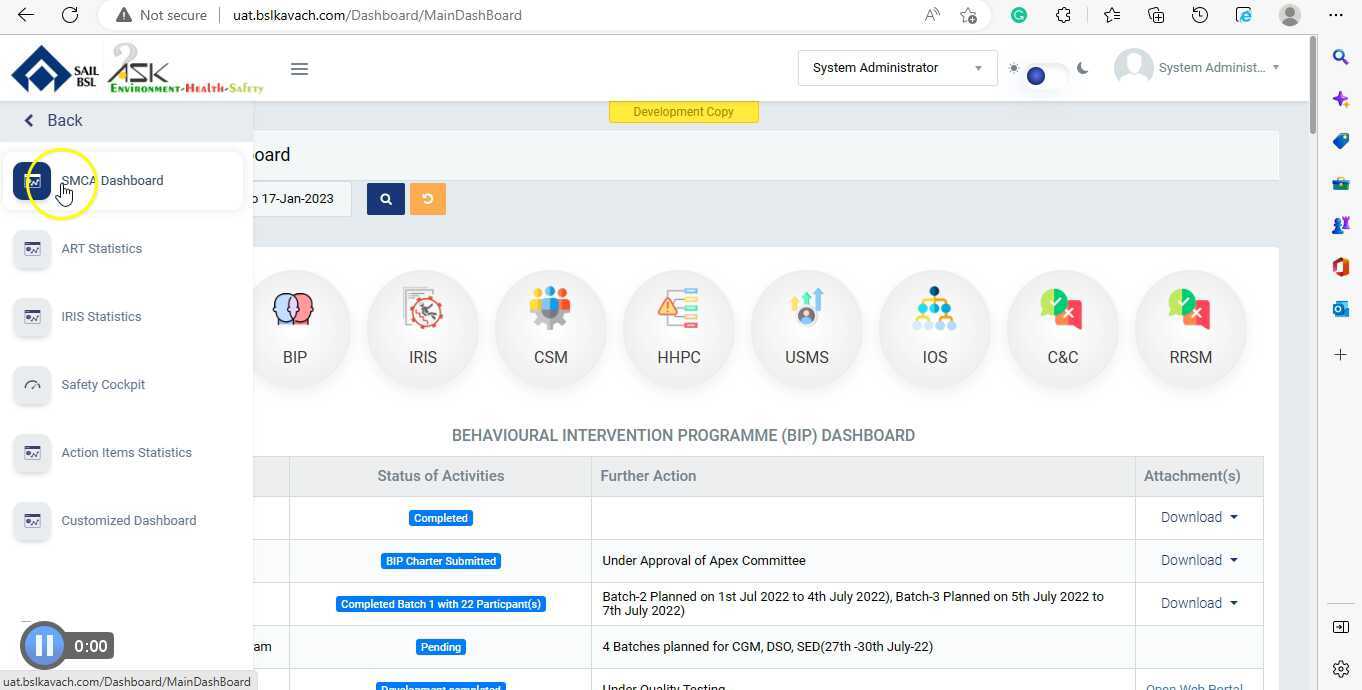Select the RRSM module icon

1190,327
